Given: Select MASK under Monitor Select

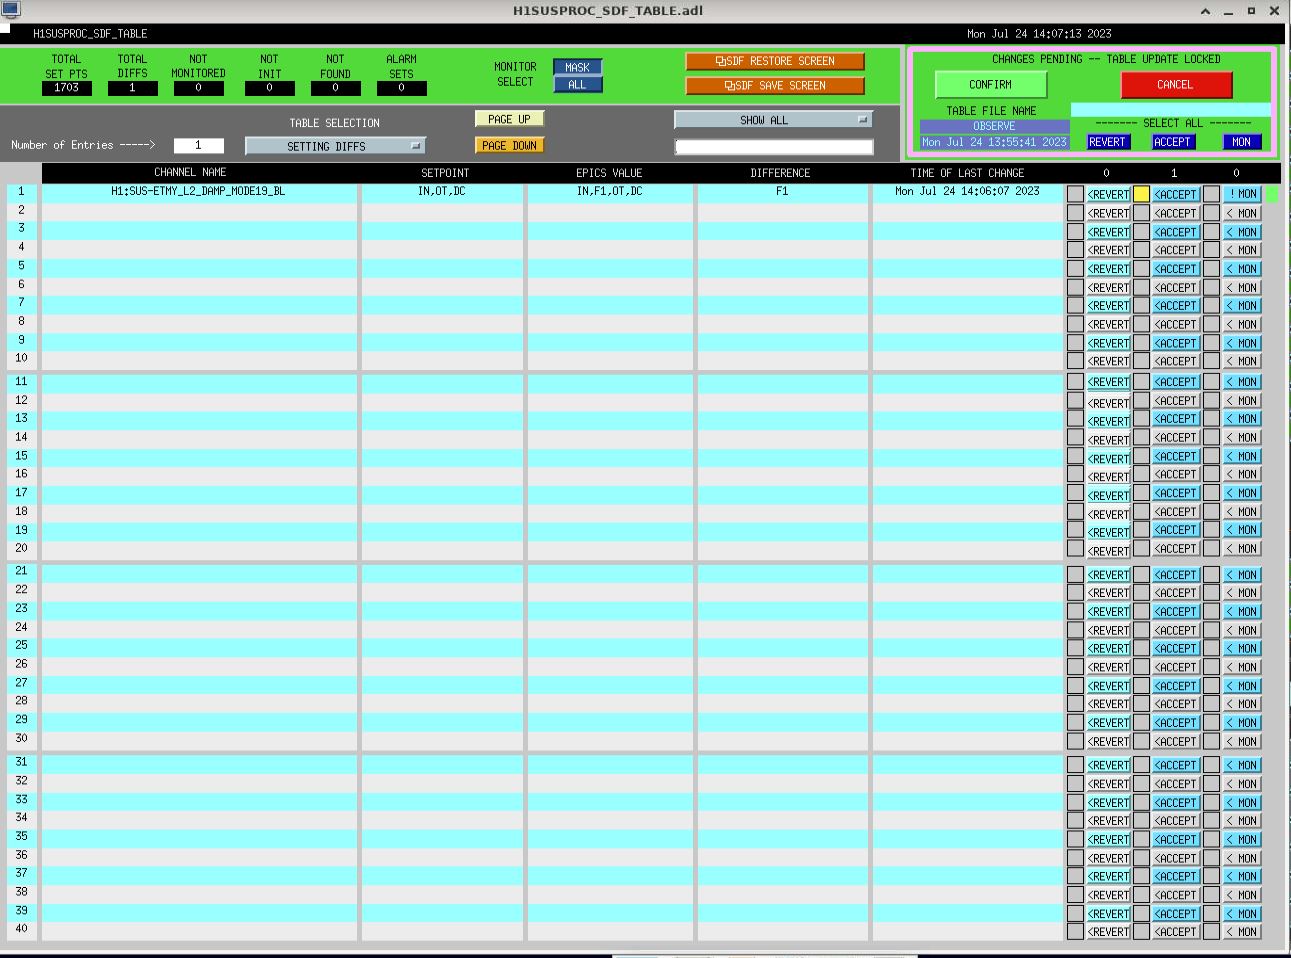Looking at the screenshot, I should [x=577, y=67].
